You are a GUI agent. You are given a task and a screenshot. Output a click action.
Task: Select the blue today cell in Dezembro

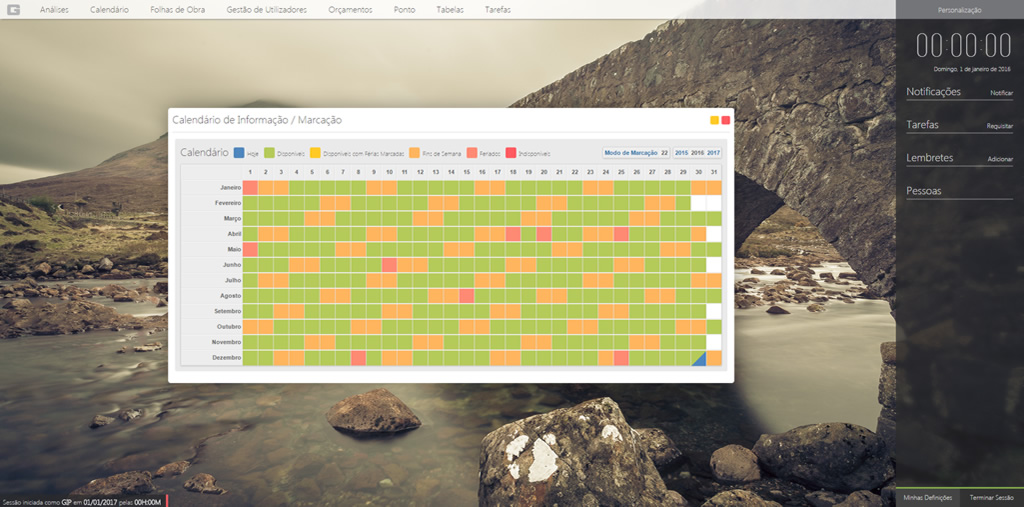(699, 358)
